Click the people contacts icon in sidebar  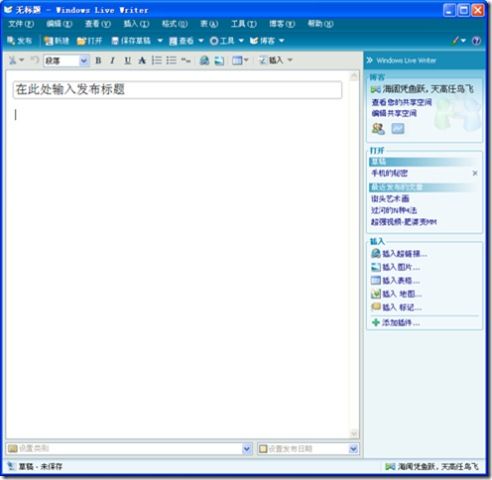tap(378, 128)
